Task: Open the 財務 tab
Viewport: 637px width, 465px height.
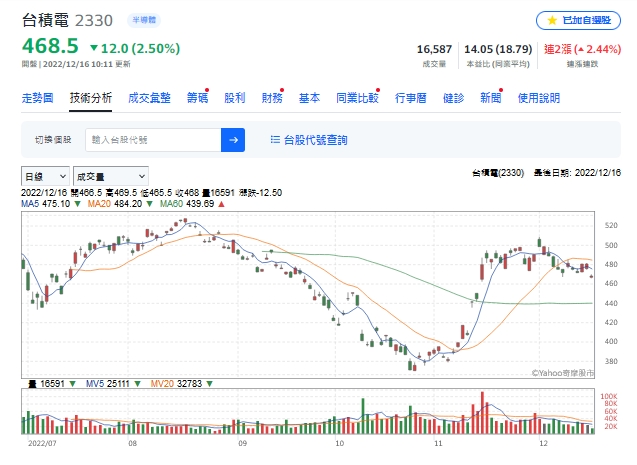Action: pos(272,98)
